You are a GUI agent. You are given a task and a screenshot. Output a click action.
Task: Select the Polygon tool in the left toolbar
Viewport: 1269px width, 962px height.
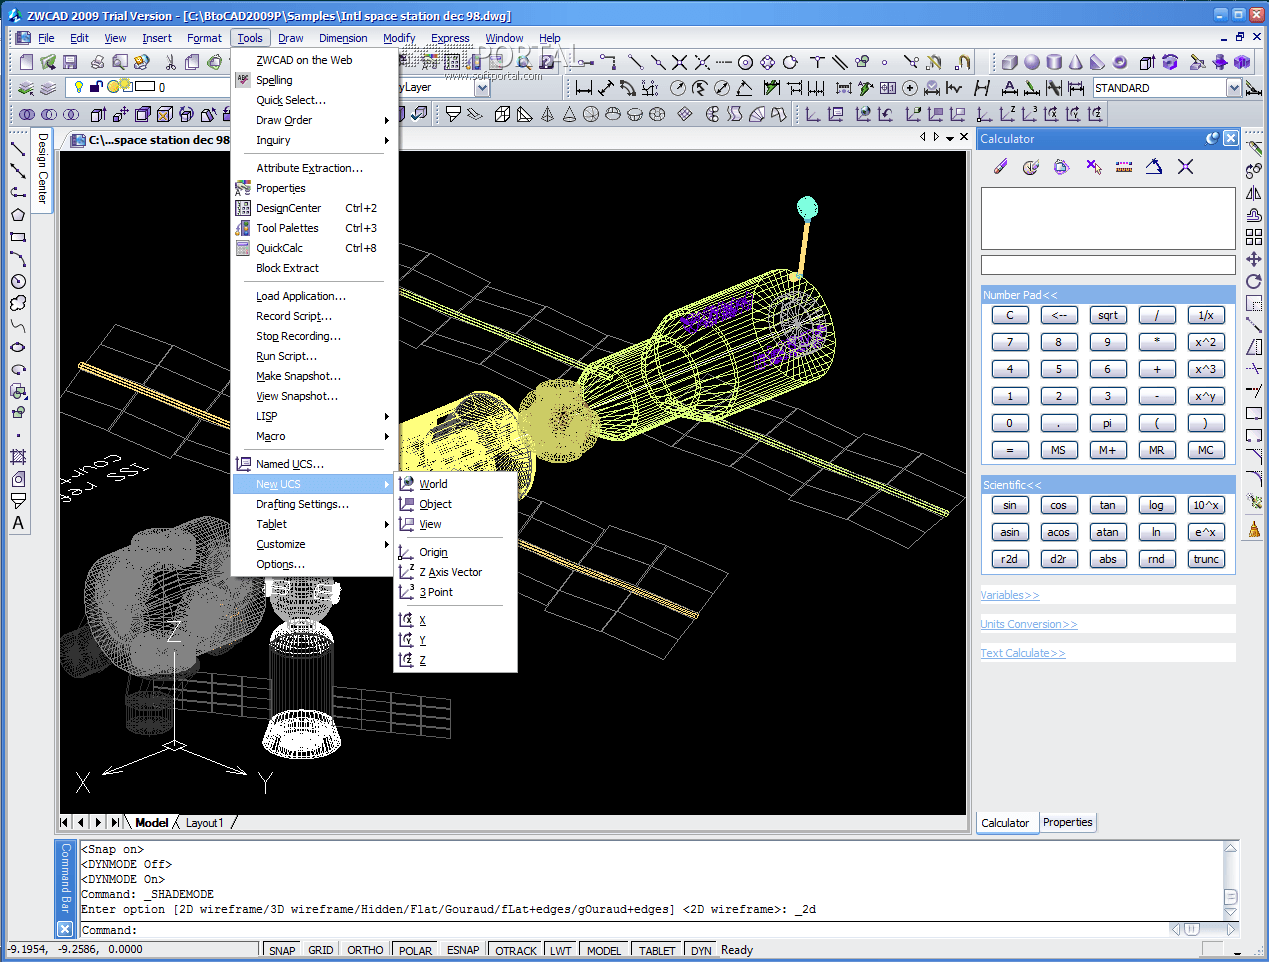click(18, 215)
